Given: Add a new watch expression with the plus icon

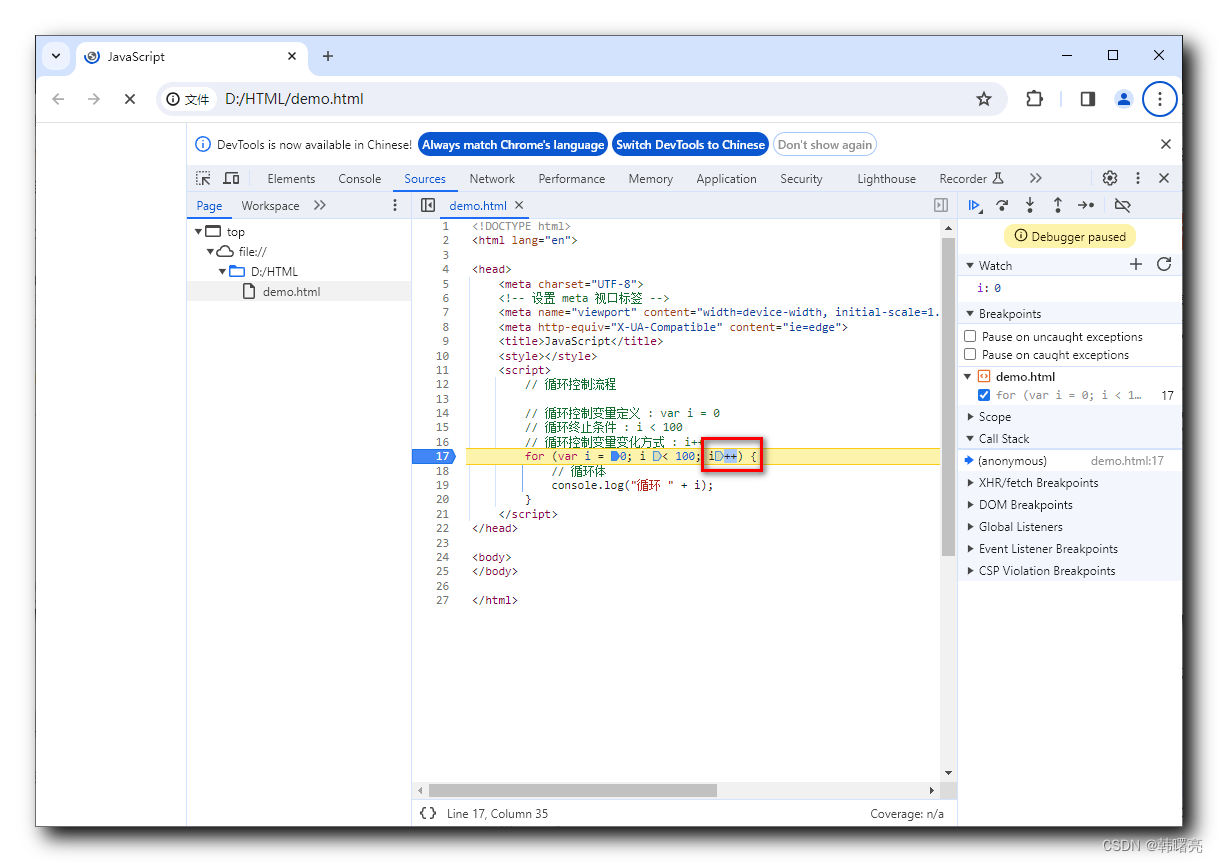Looking at the screenshot, I should pos(1136,264).
